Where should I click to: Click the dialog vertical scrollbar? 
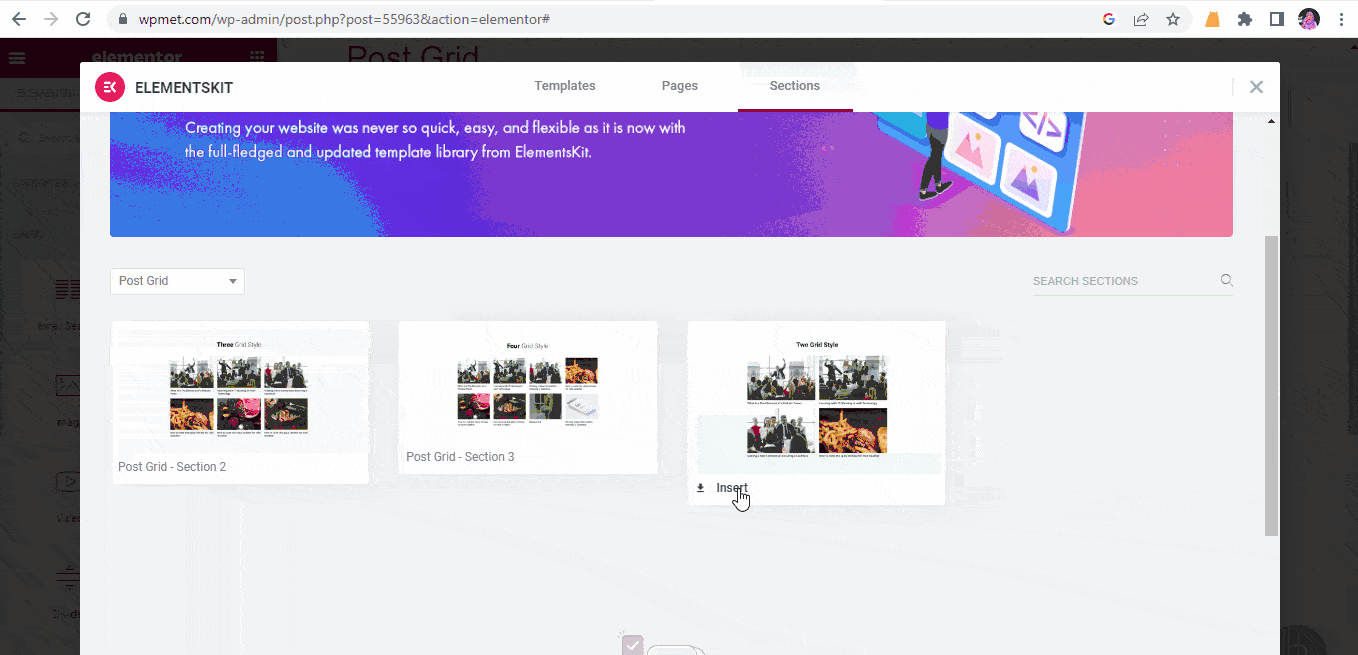pyautogui.click(x=1272, y=386)
